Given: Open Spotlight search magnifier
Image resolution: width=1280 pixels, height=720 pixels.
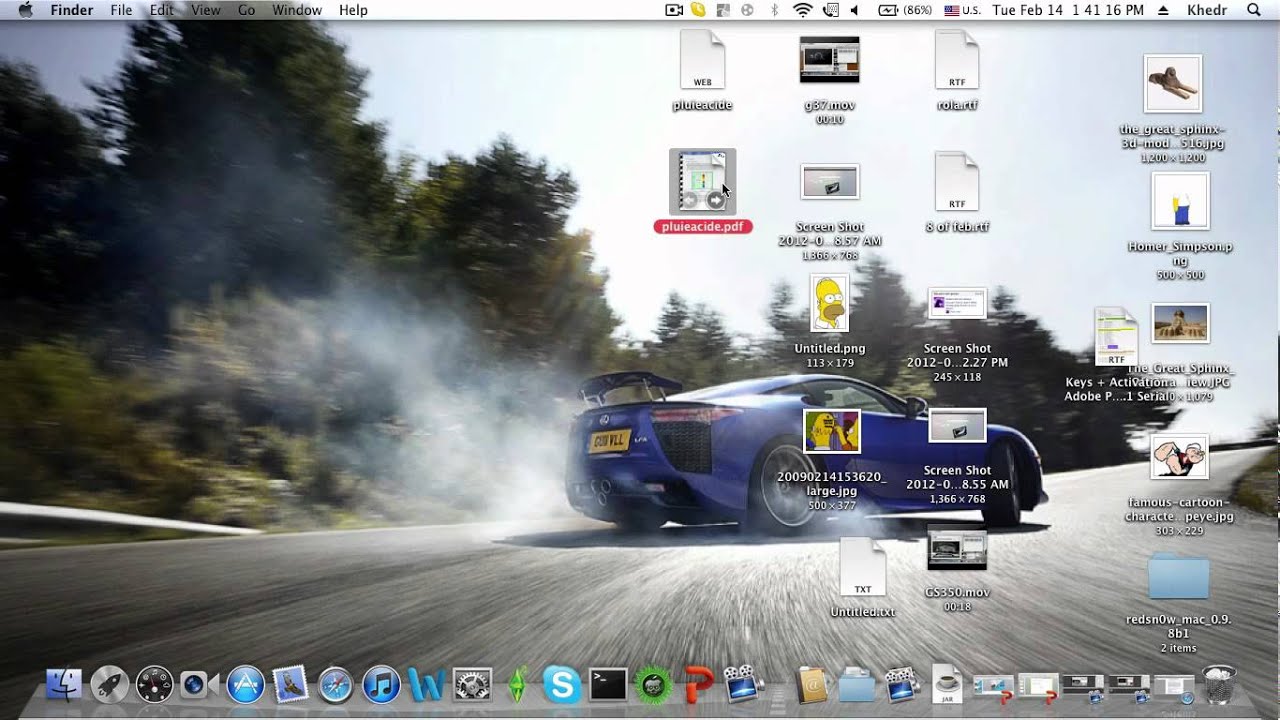Looking at the screenshot, I should [x=1255, y=10].
